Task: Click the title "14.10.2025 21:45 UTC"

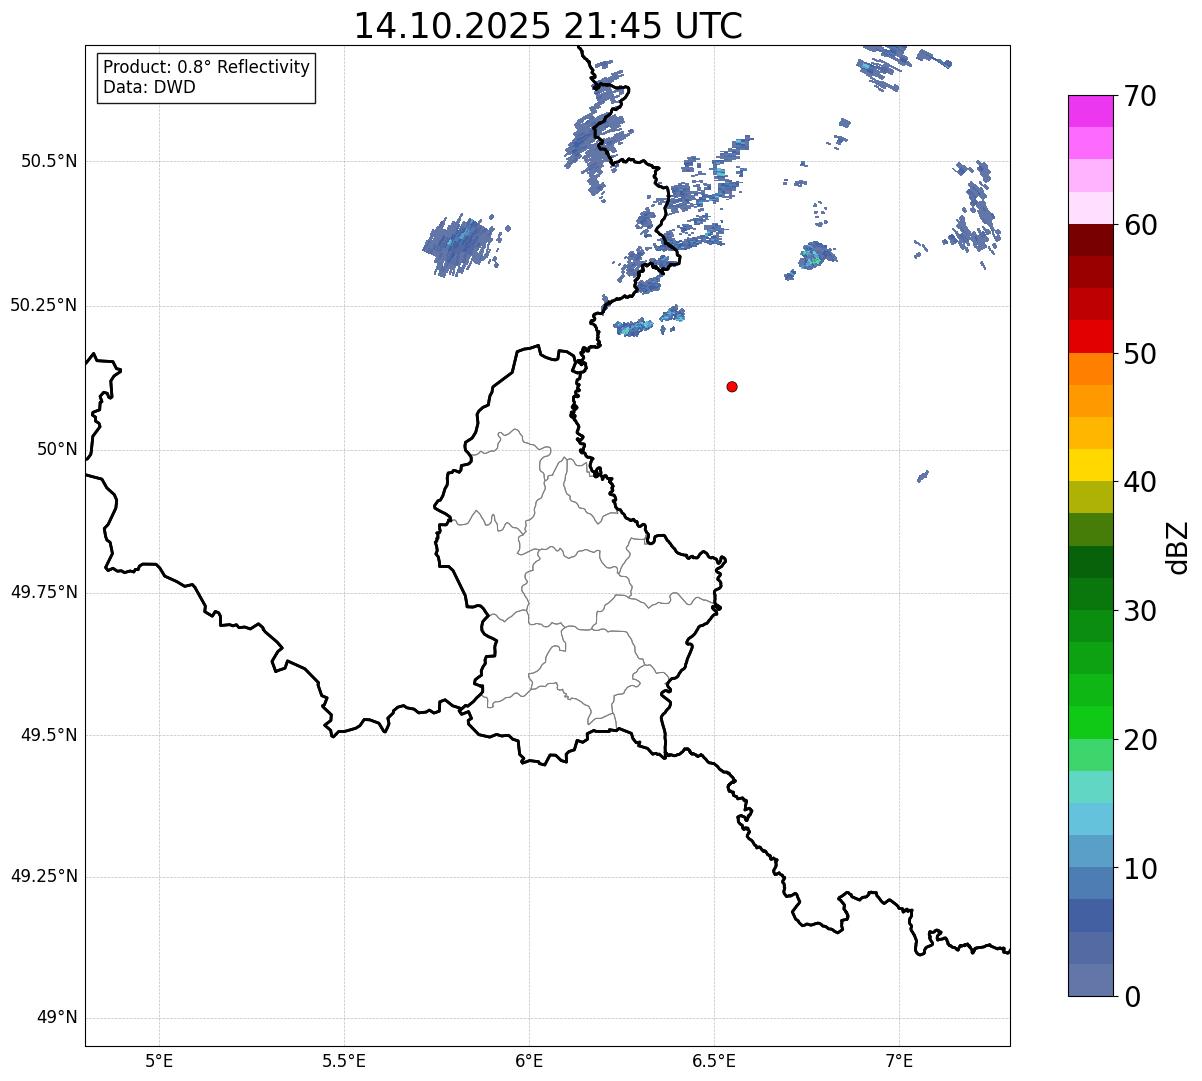Action: tap(548, 26)
